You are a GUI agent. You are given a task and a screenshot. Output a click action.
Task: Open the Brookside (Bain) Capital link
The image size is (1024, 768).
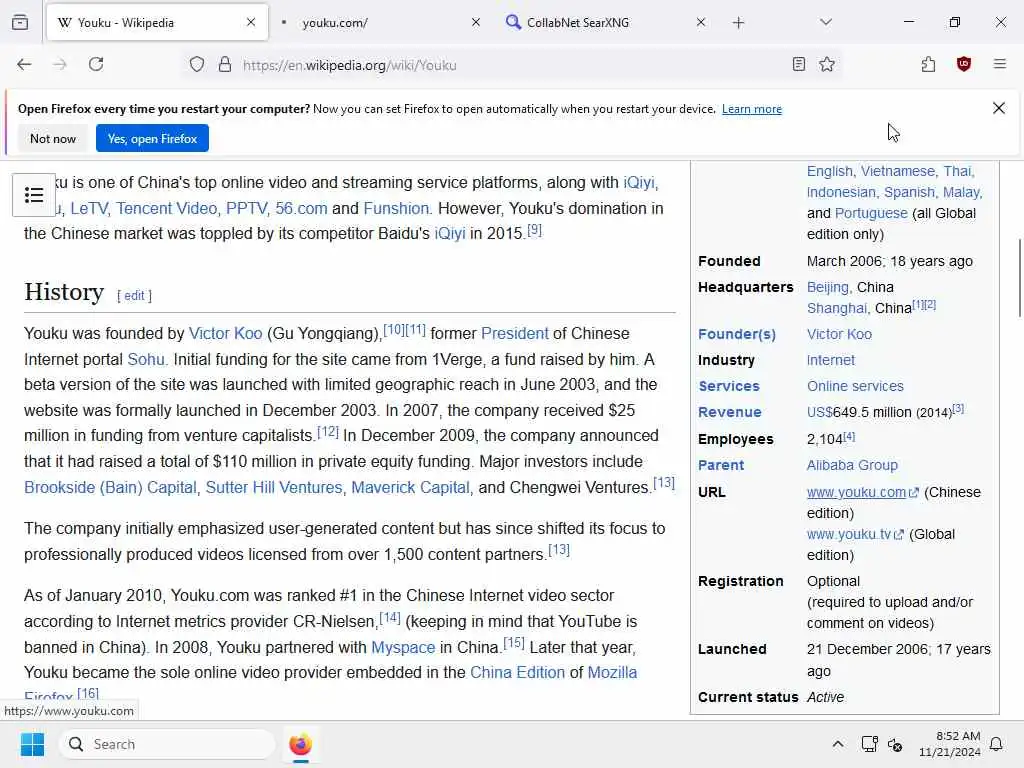[x=110, y=488]
